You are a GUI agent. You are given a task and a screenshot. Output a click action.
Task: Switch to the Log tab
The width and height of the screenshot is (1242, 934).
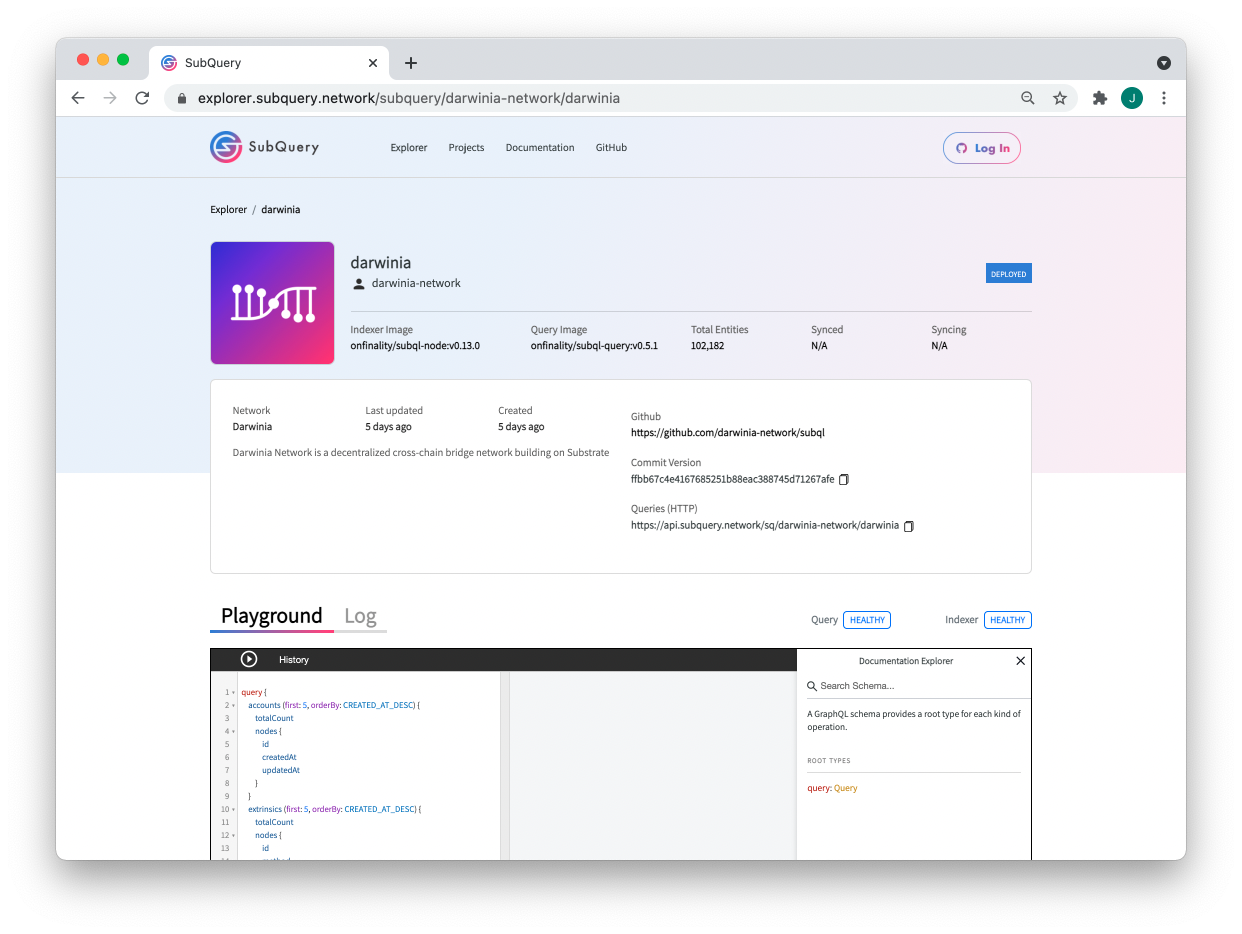point(360,616)
